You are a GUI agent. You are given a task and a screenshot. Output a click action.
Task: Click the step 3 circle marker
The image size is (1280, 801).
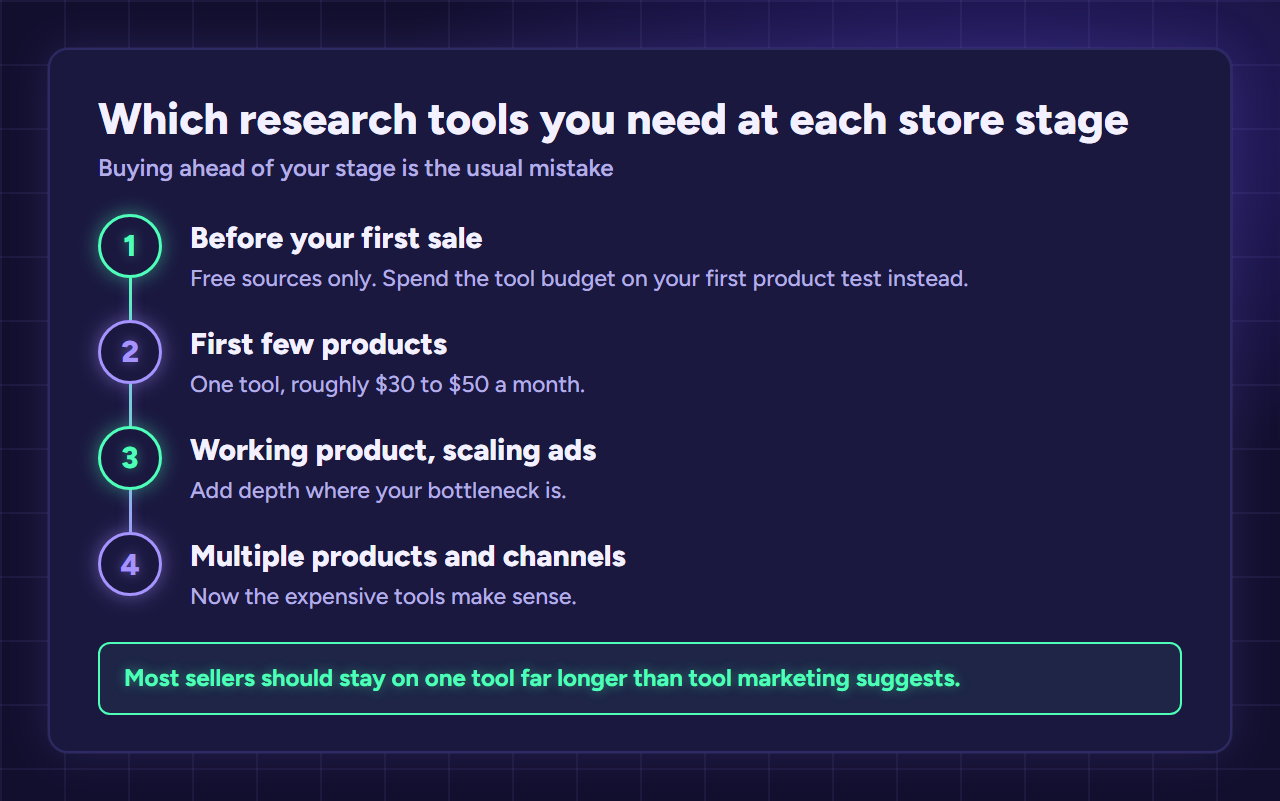pyautogui.click(x=130, y=458)
